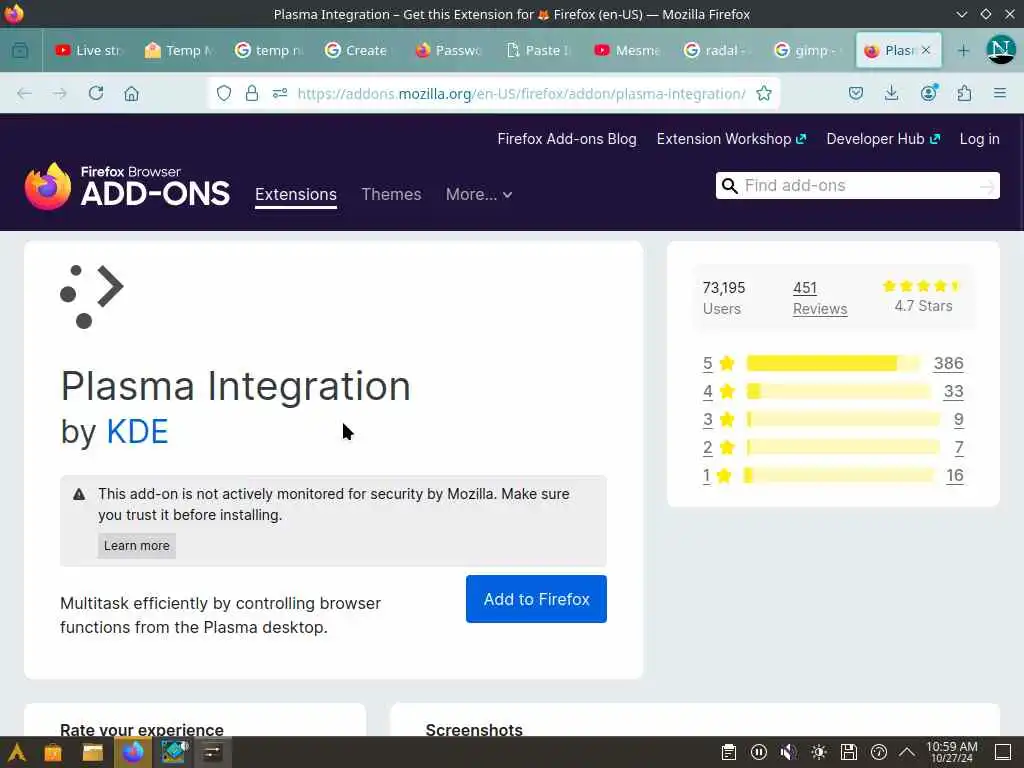Image resolution: width=1024 pixels, height=768 pixels.
Task: Reload the current page
Action: (x=96, y=93)
